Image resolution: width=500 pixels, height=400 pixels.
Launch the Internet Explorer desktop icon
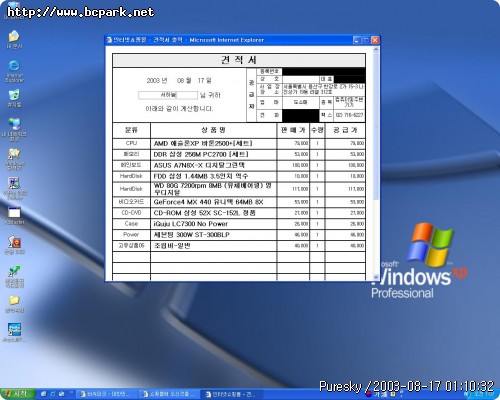click(14, 71)
